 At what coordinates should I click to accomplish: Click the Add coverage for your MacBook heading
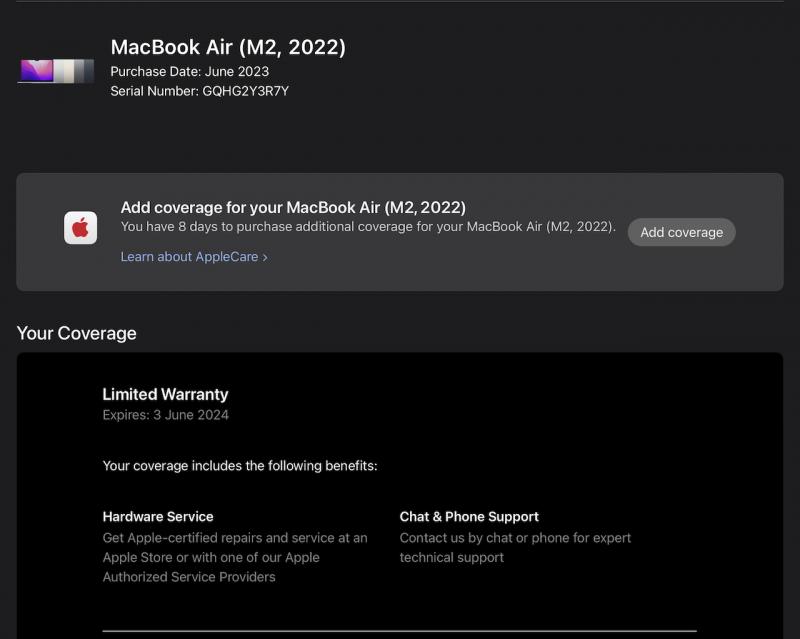pyautogui.click(x=293, y=208)
